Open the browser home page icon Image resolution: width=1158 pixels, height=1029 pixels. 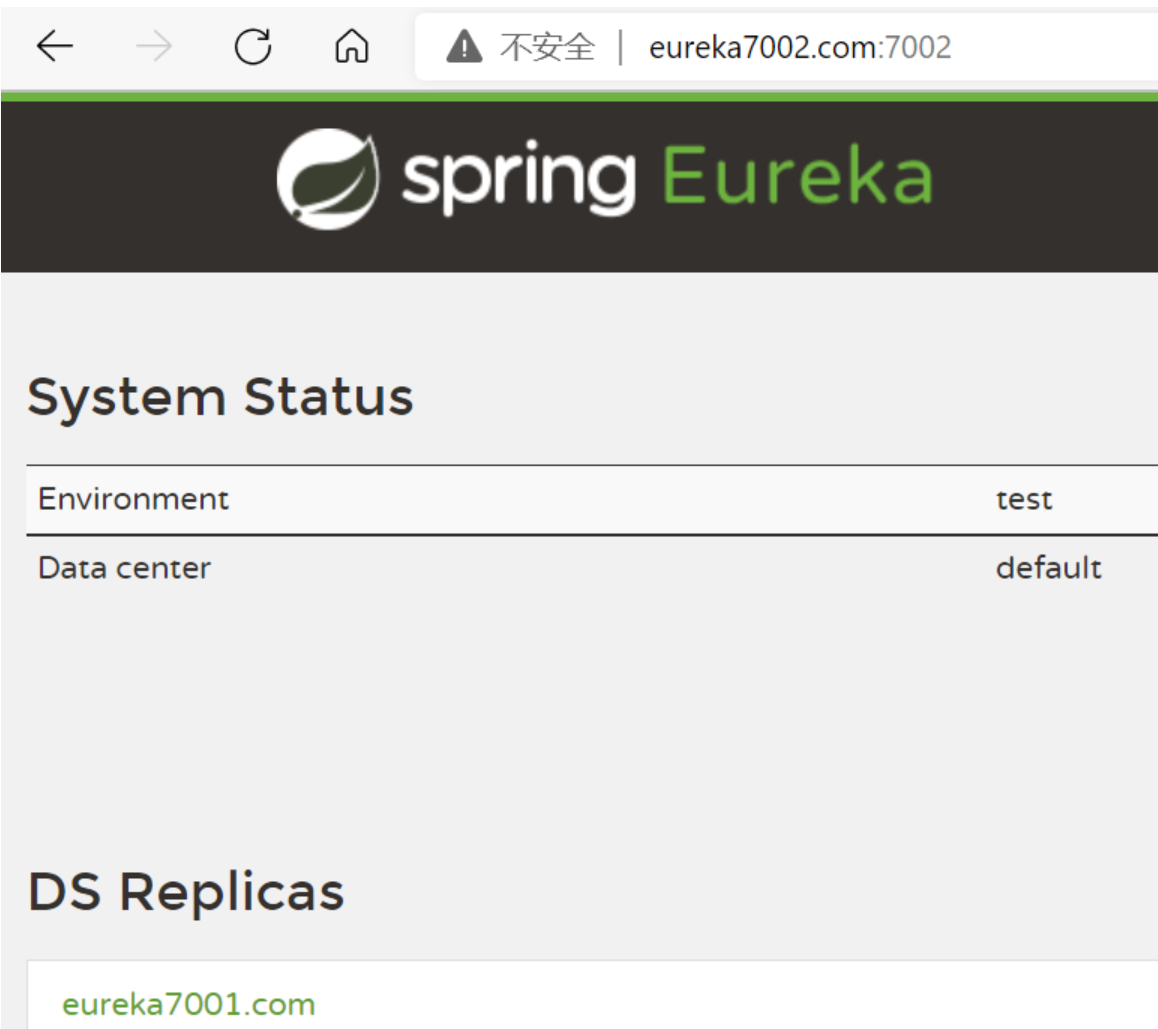(352, 47)
